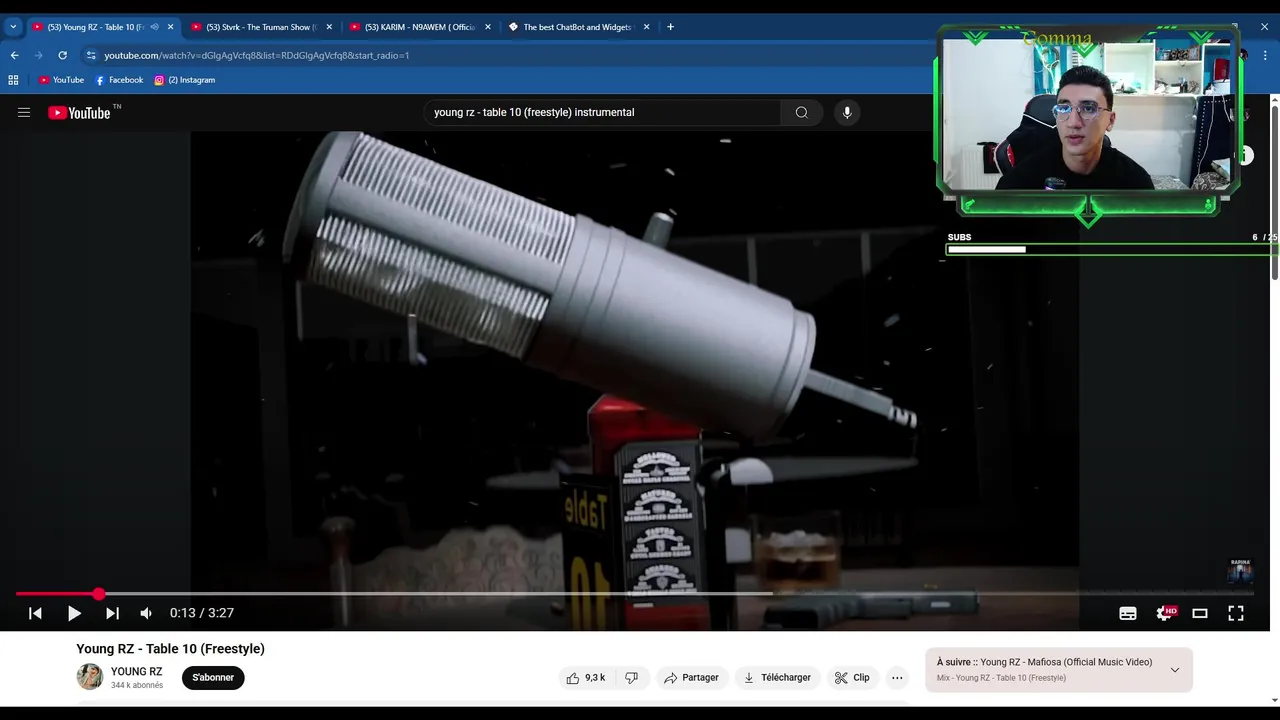Click the YouTube search input field
The image size is (1280, 720).
[602, 113]
